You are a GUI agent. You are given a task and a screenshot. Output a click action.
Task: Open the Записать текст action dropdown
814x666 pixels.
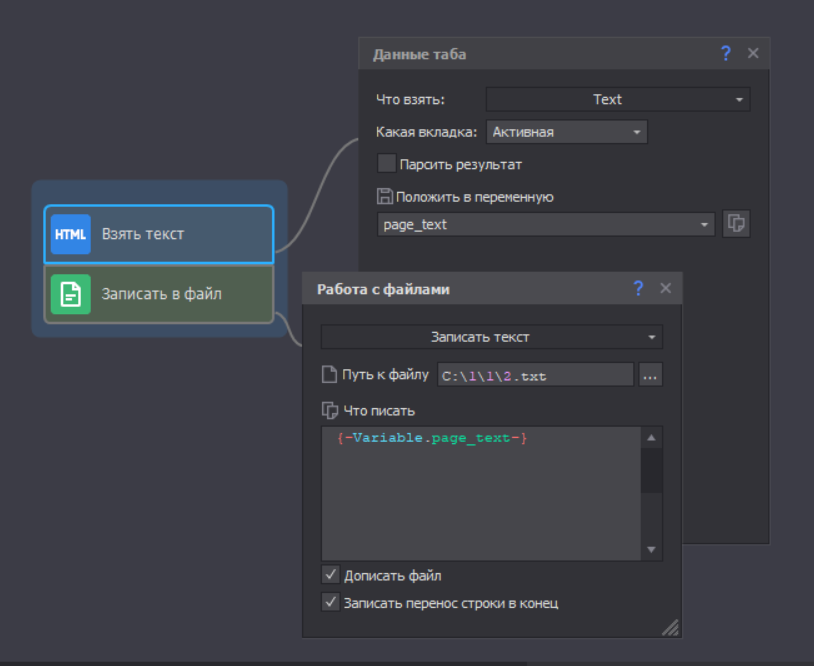point(492,337)
